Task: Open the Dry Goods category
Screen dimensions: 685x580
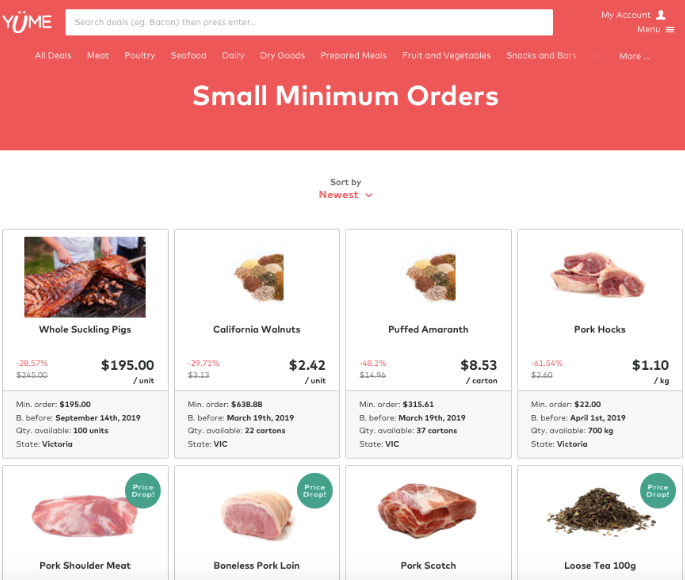Action: 282,55
